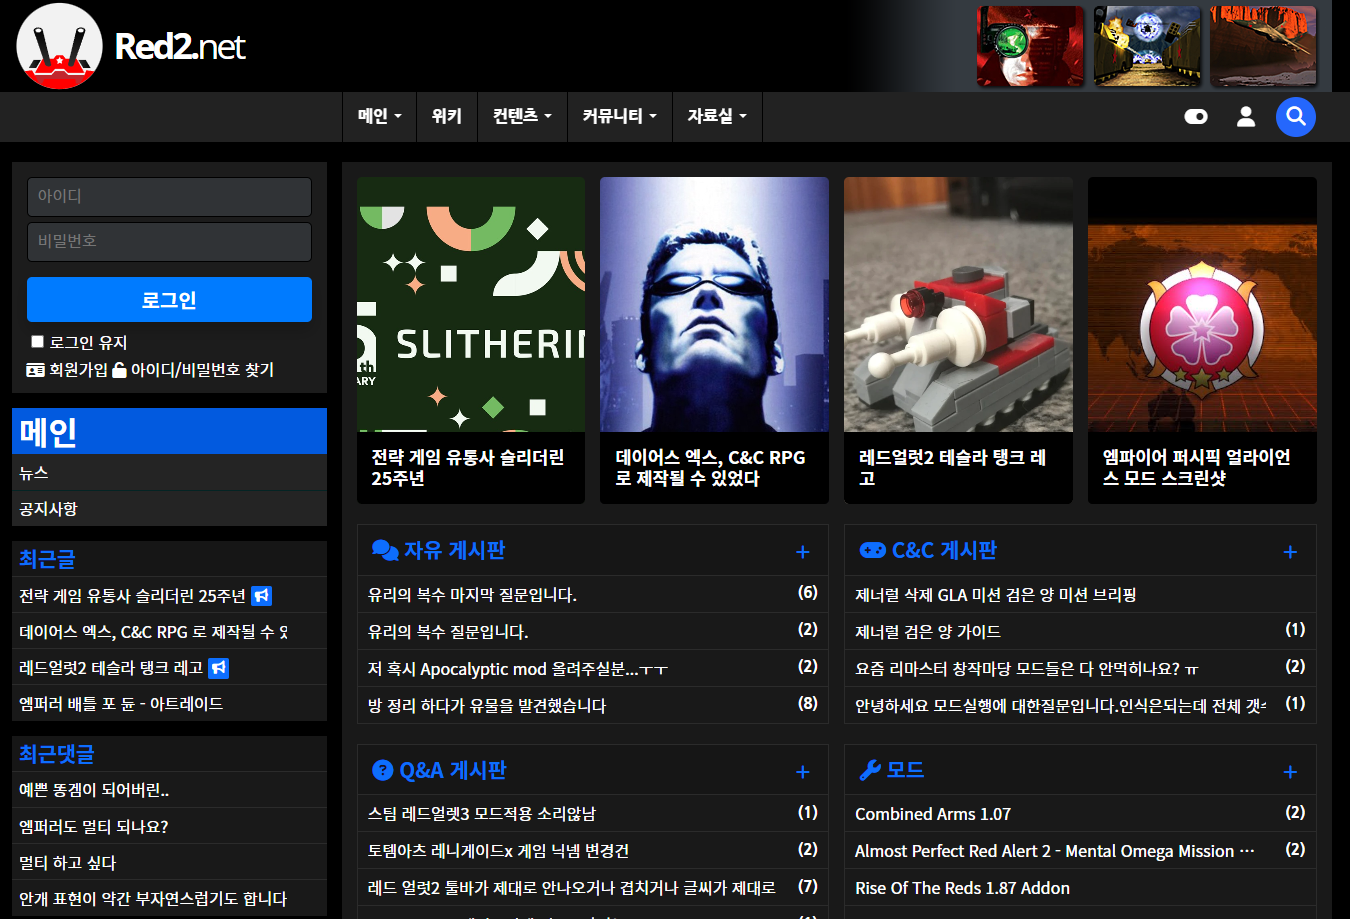Screen dimensions: 1350x919
Task: Toggle the dark mode switch in the navbar
Action: pyautogui.click(x=1196, y=117)
